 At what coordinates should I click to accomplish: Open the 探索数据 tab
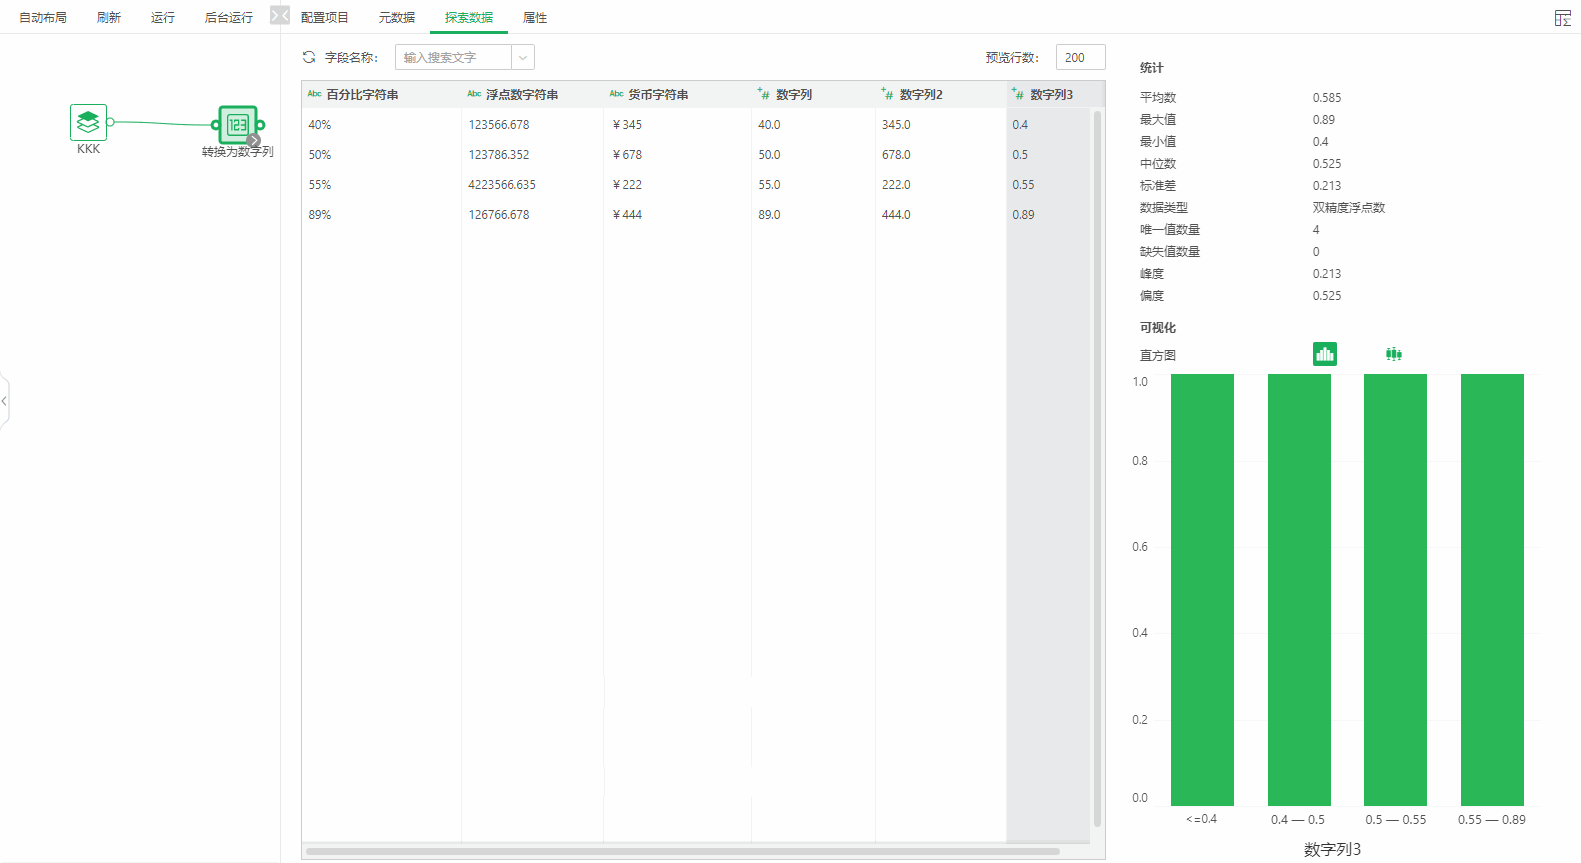(468, 18)
